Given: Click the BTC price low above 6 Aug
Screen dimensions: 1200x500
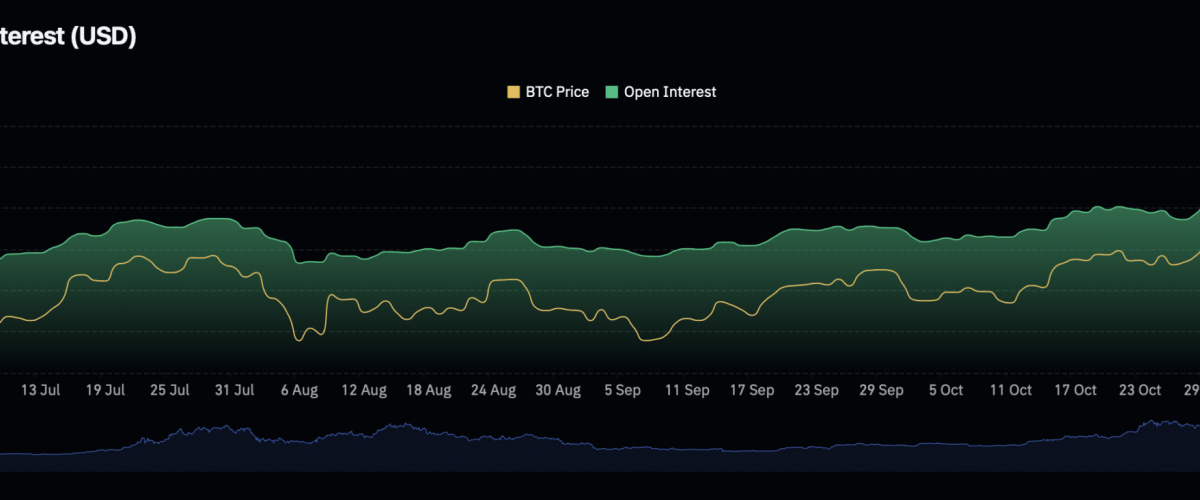Looking at the screenshot, I should 299,340.
